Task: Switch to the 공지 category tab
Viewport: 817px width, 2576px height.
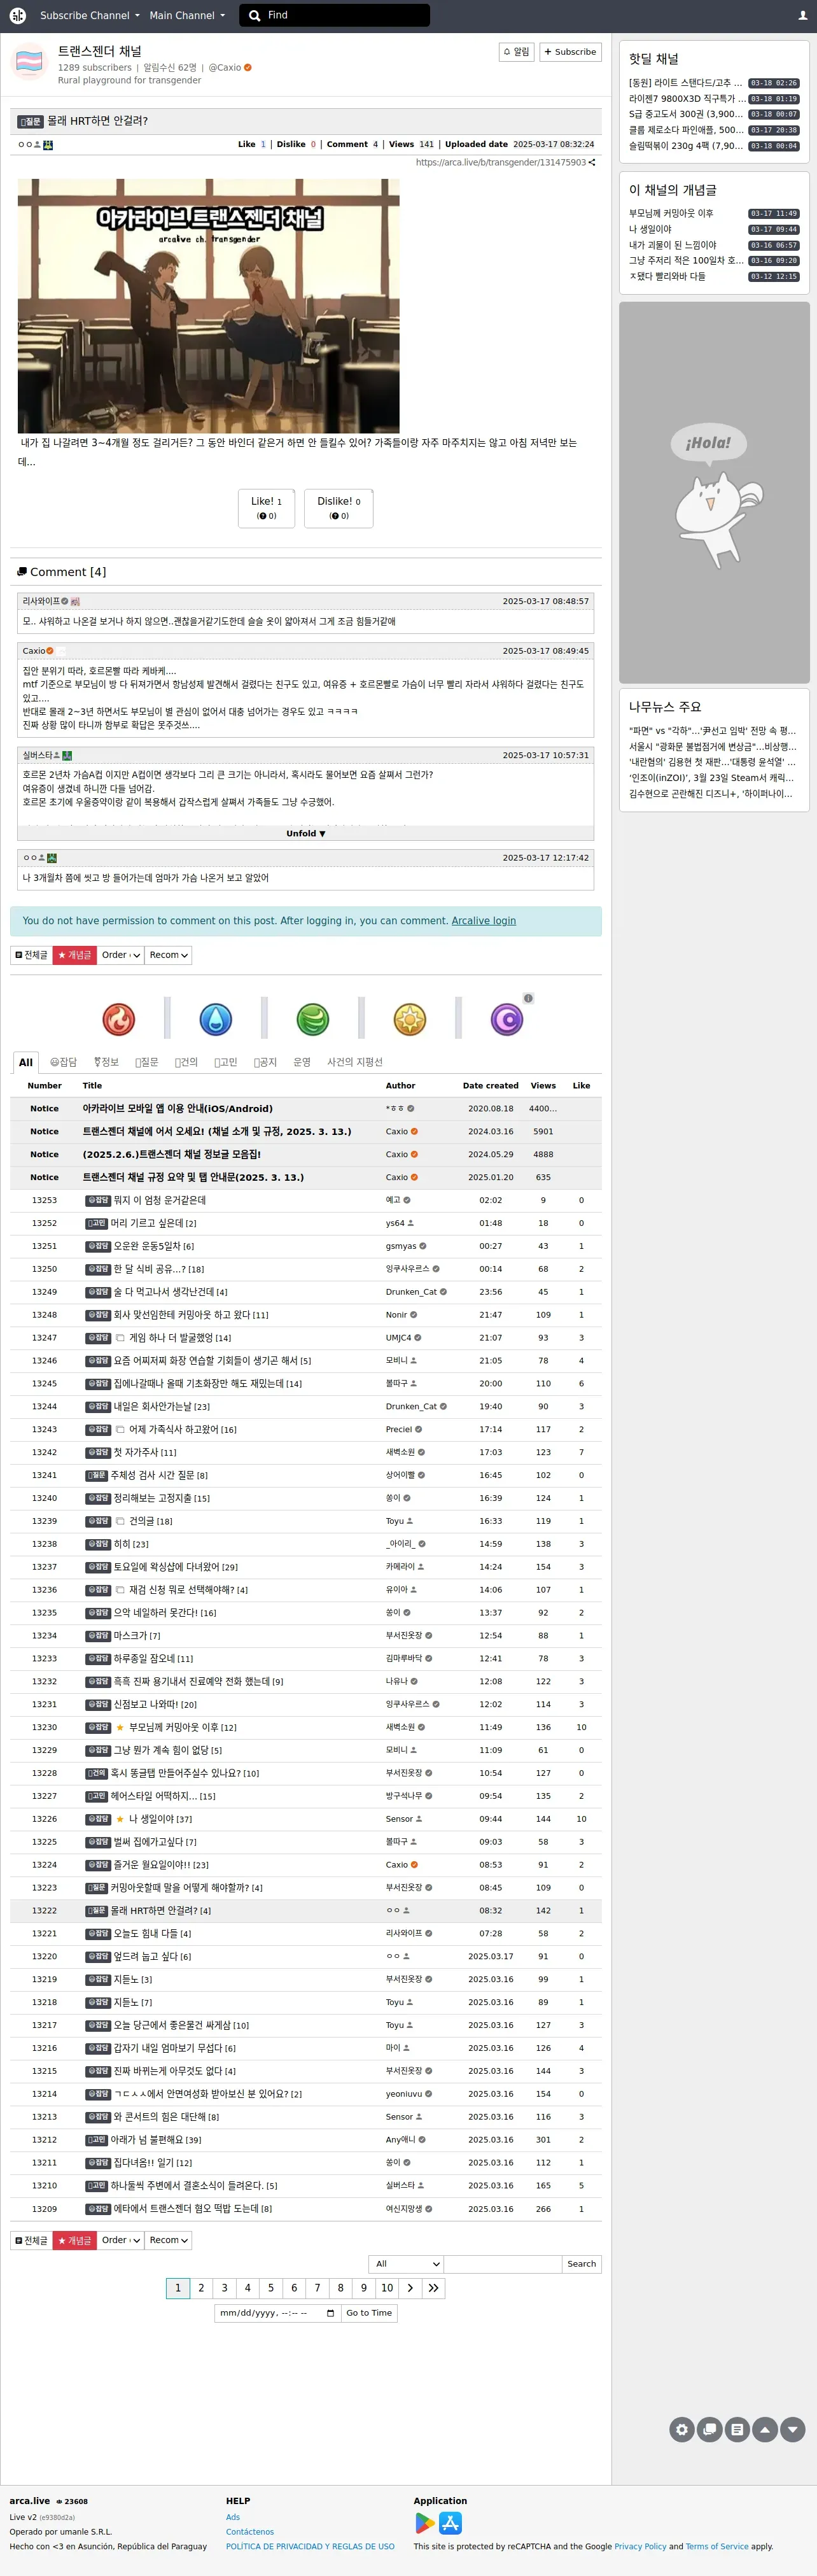Action: 265,1062
